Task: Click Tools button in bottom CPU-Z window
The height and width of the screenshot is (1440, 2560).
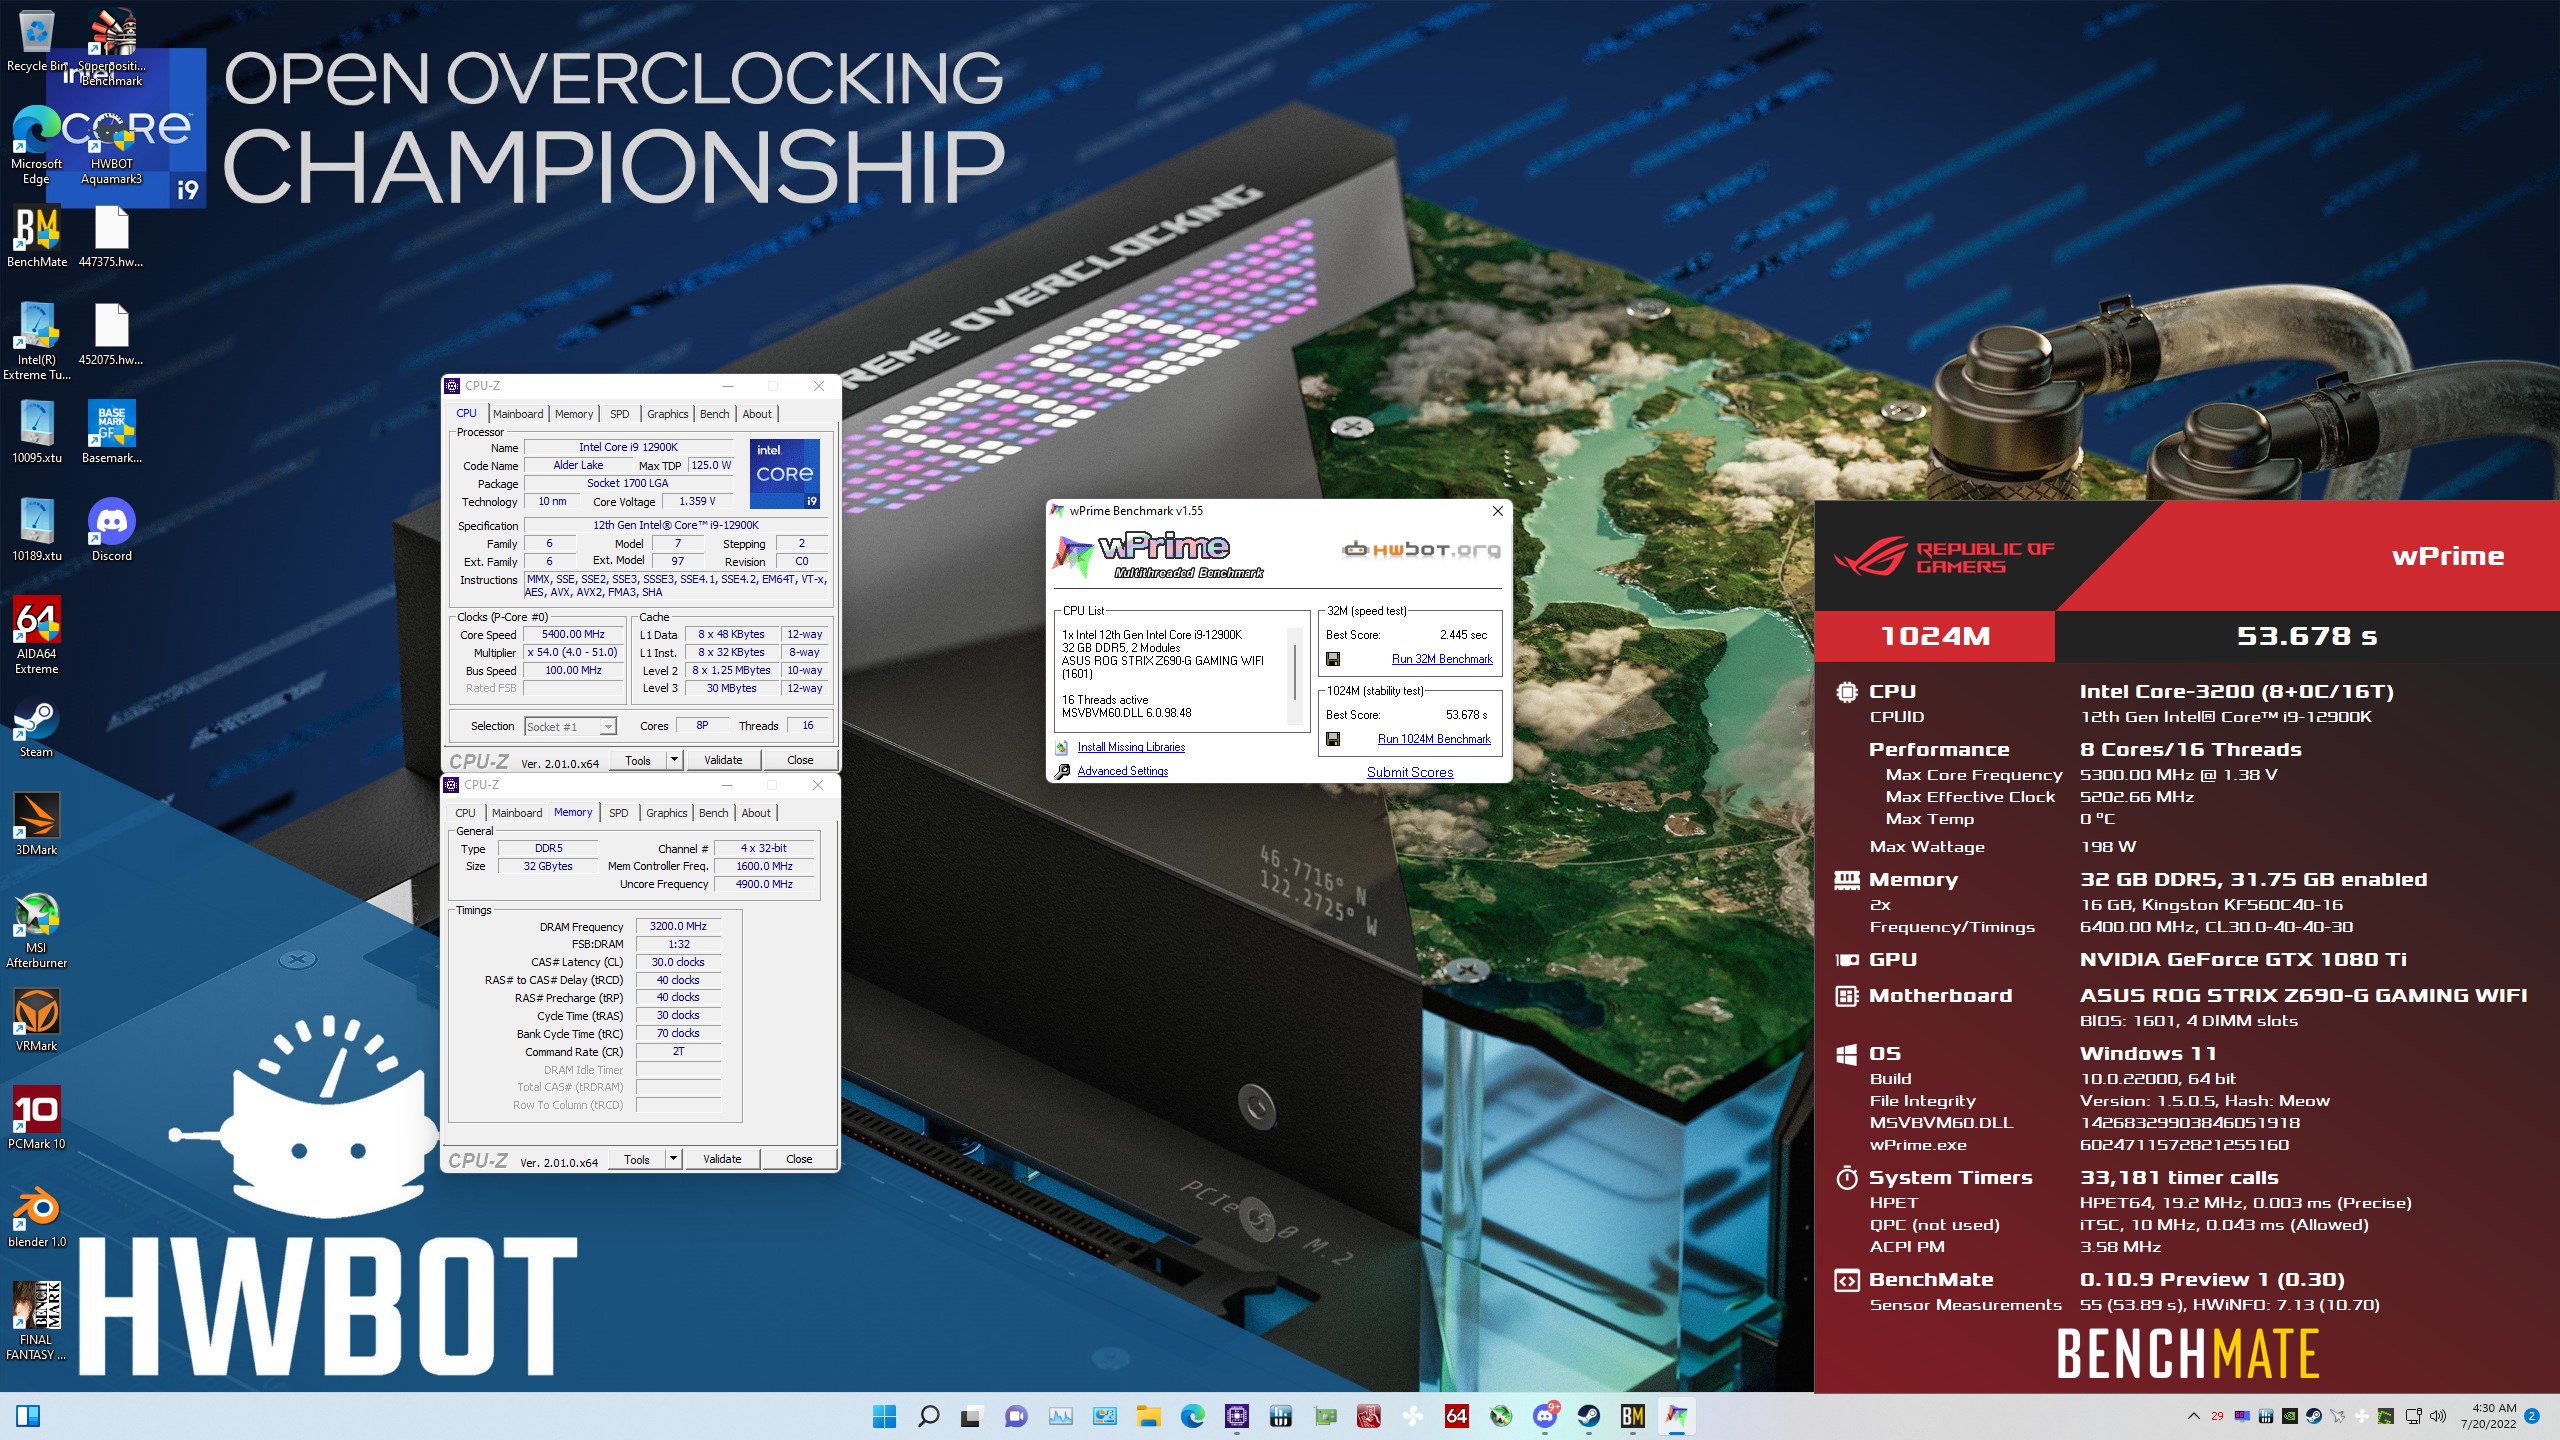Action: pyautogui.click(x=637, y=1159)
